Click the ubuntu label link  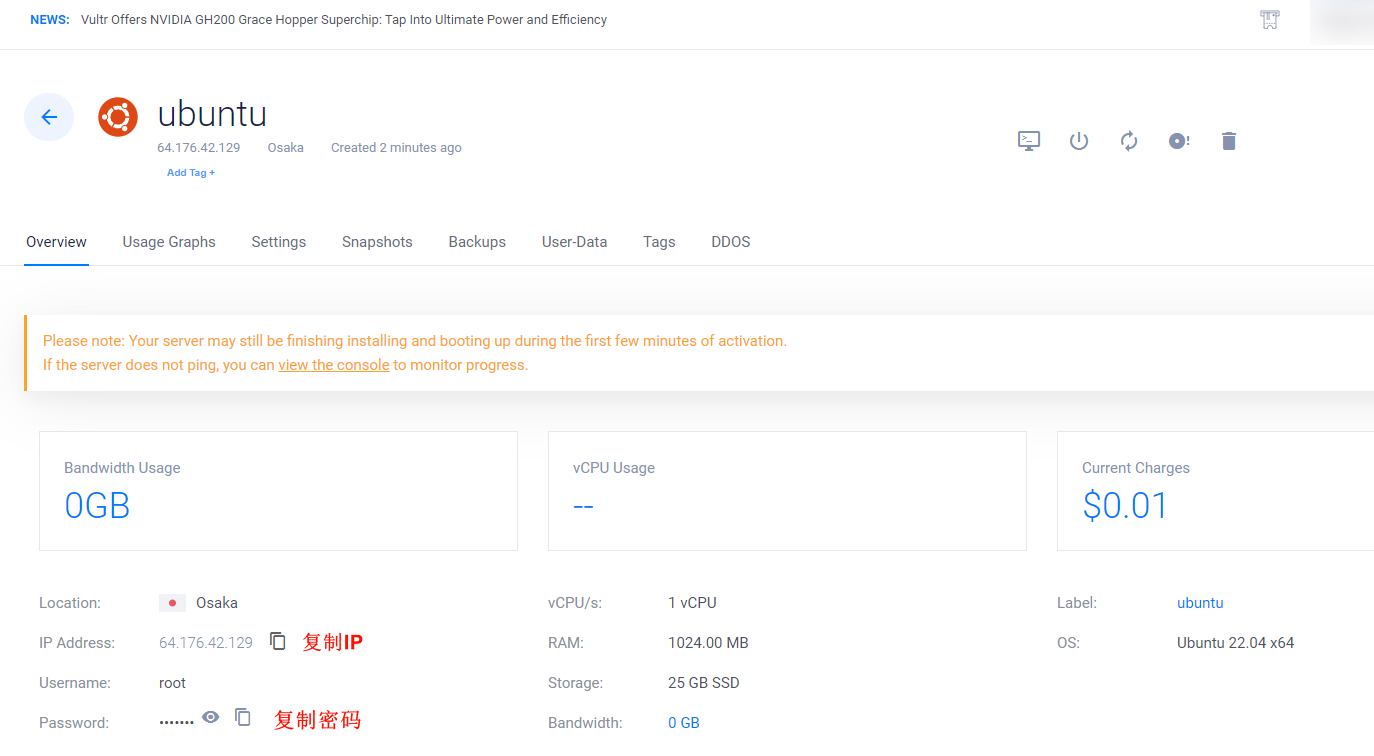pos(1200,603)
